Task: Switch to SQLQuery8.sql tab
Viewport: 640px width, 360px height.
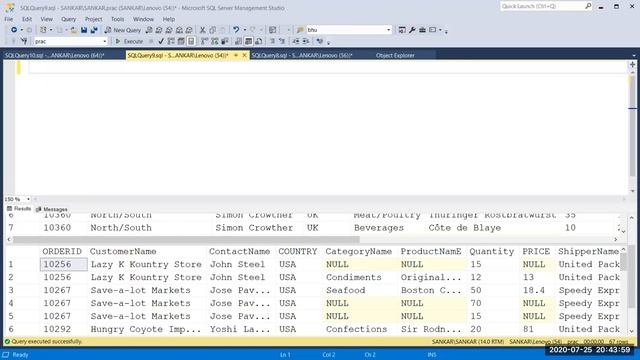Action: (x=301, y=55)
